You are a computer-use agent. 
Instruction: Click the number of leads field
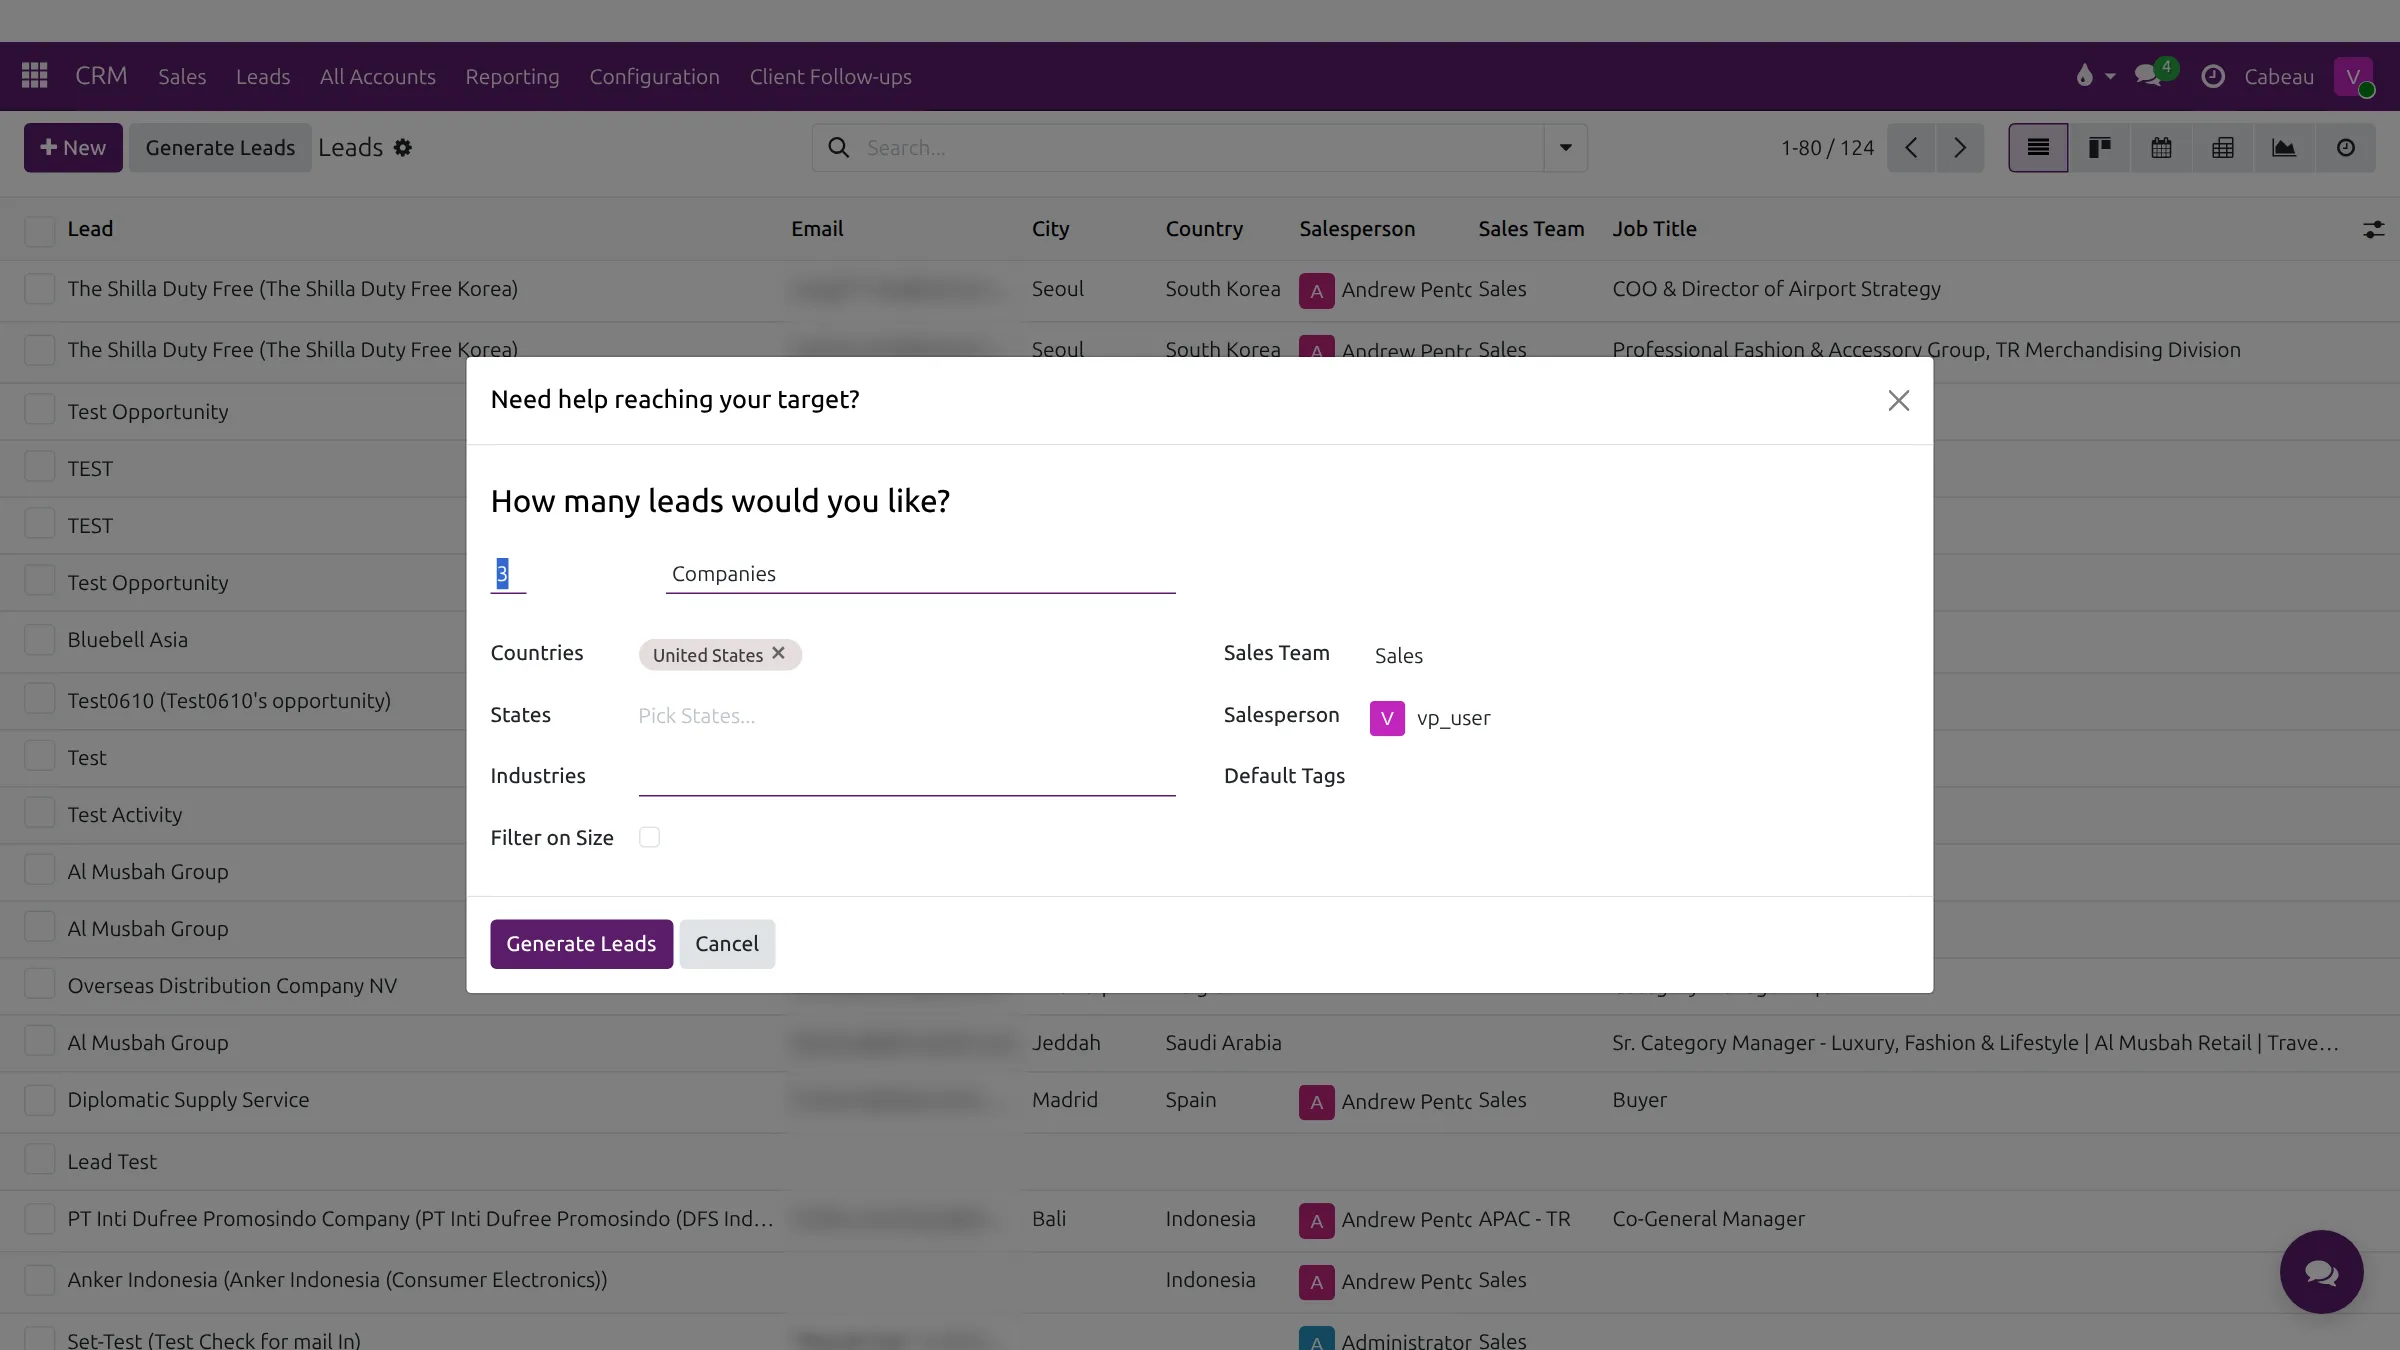[x=508, y=574]
